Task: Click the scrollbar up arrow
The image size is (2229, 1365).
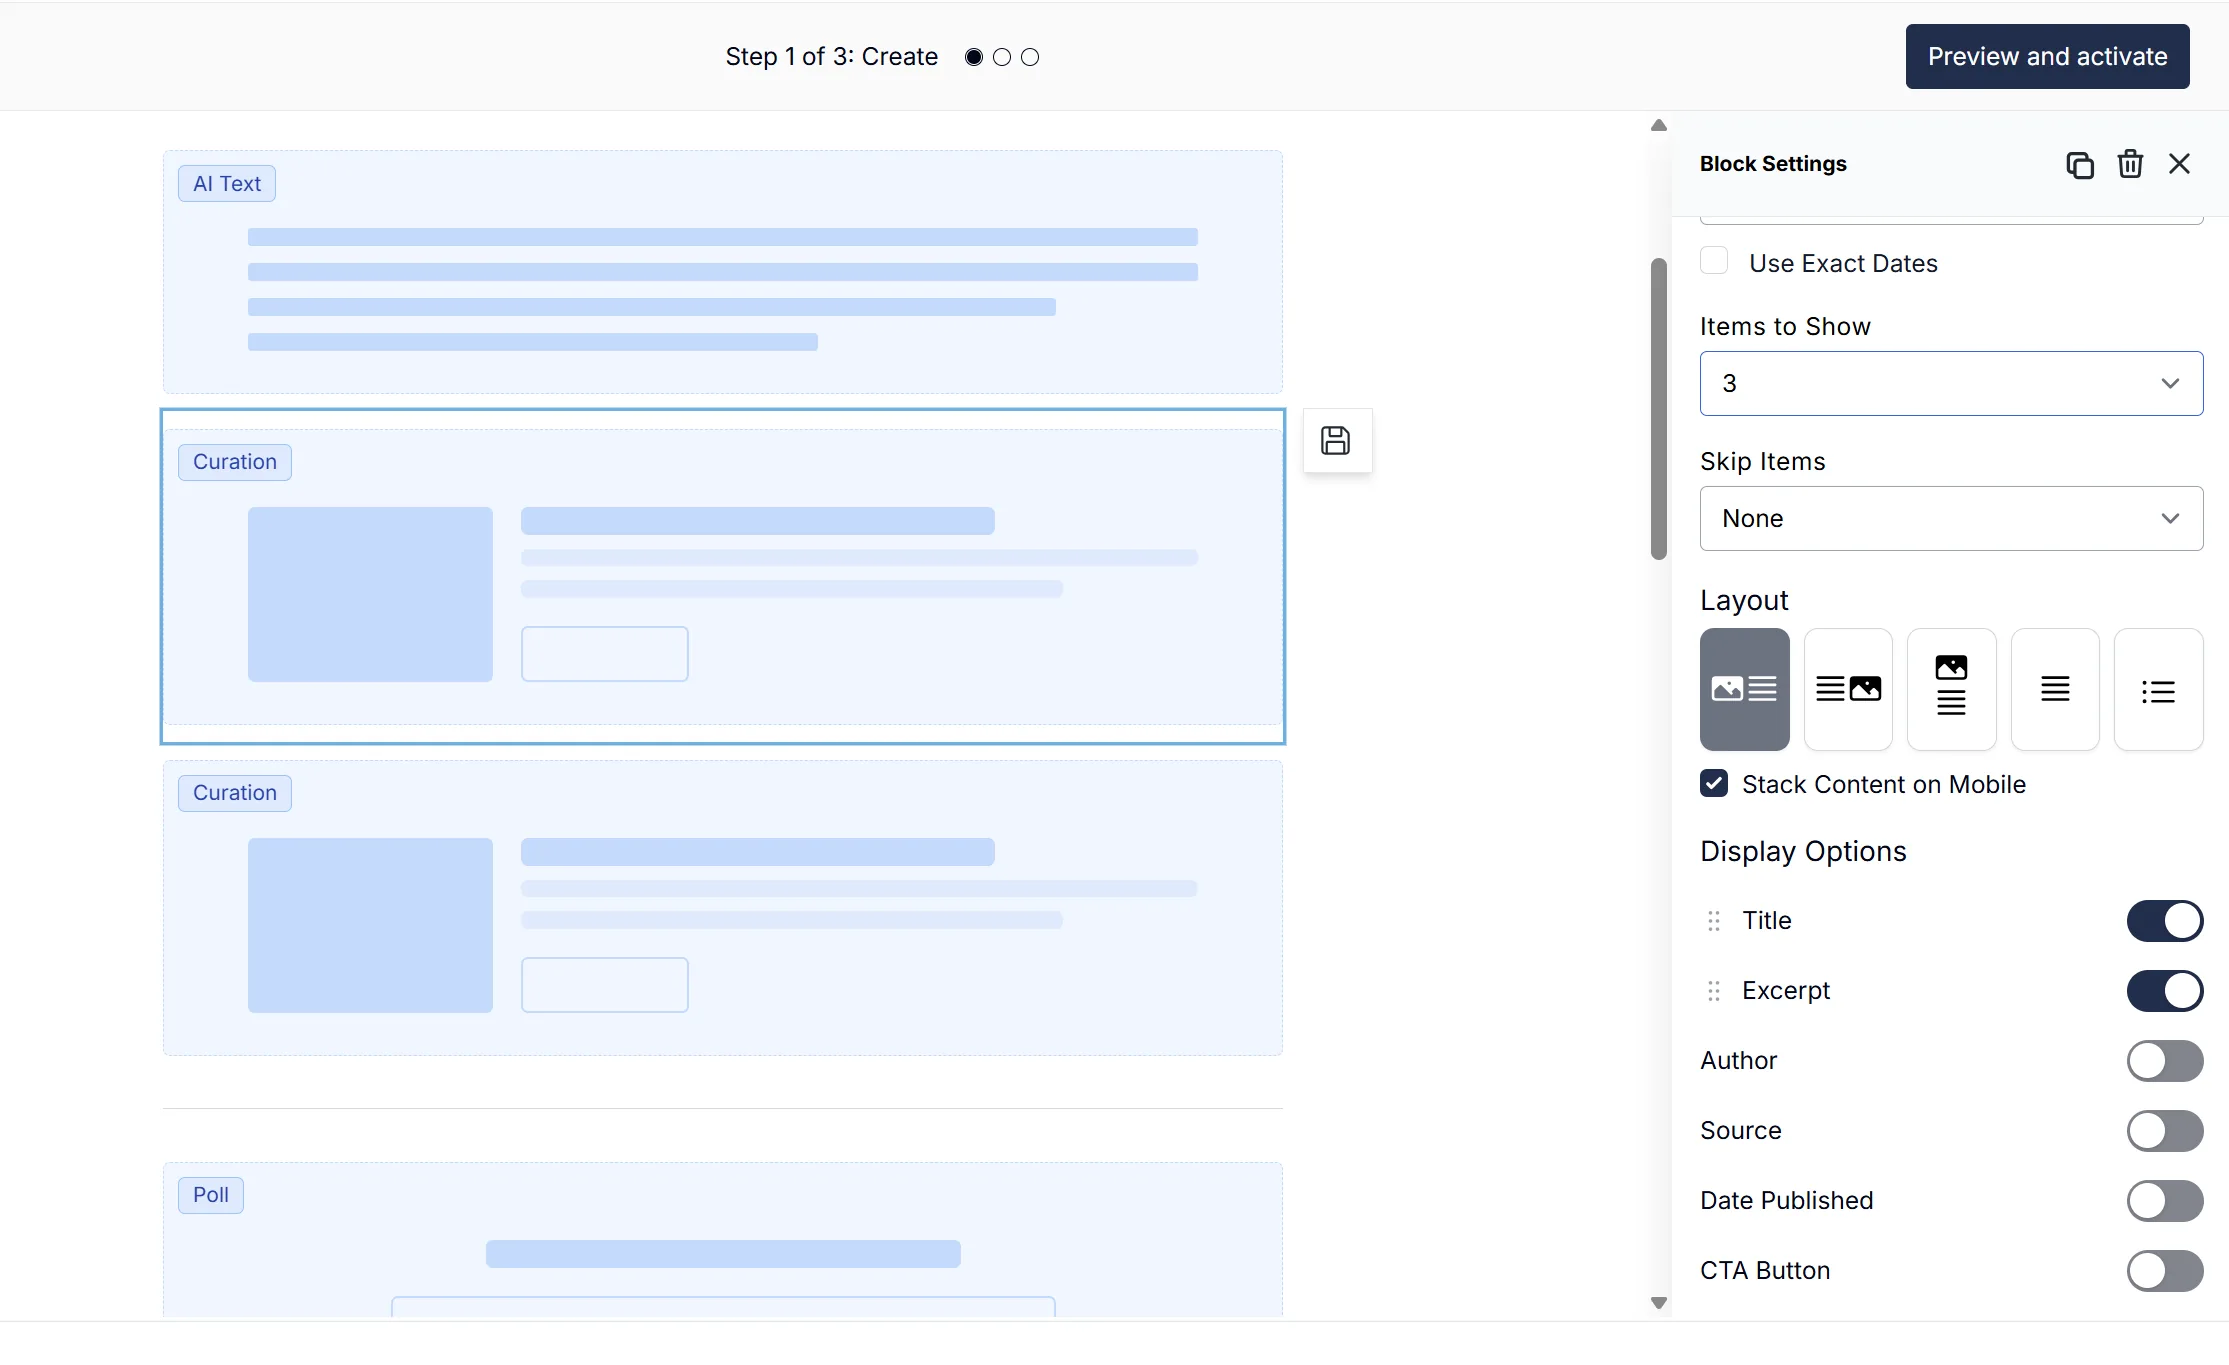Action: [1659, 125]
